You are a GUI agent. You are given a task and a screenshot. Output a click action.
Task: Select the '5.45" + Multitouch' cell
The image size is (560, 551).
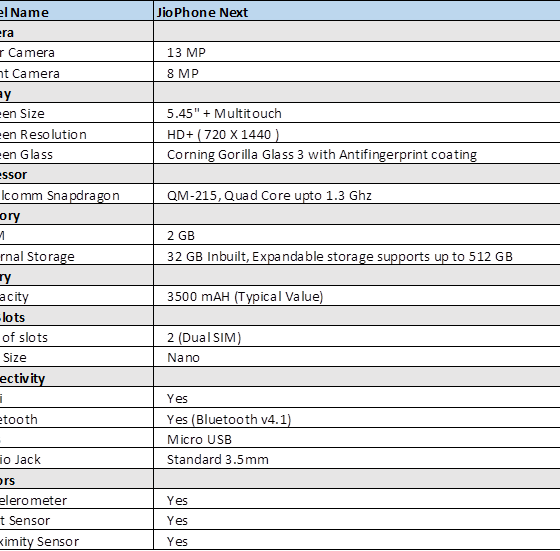click(x=224, y=114)
